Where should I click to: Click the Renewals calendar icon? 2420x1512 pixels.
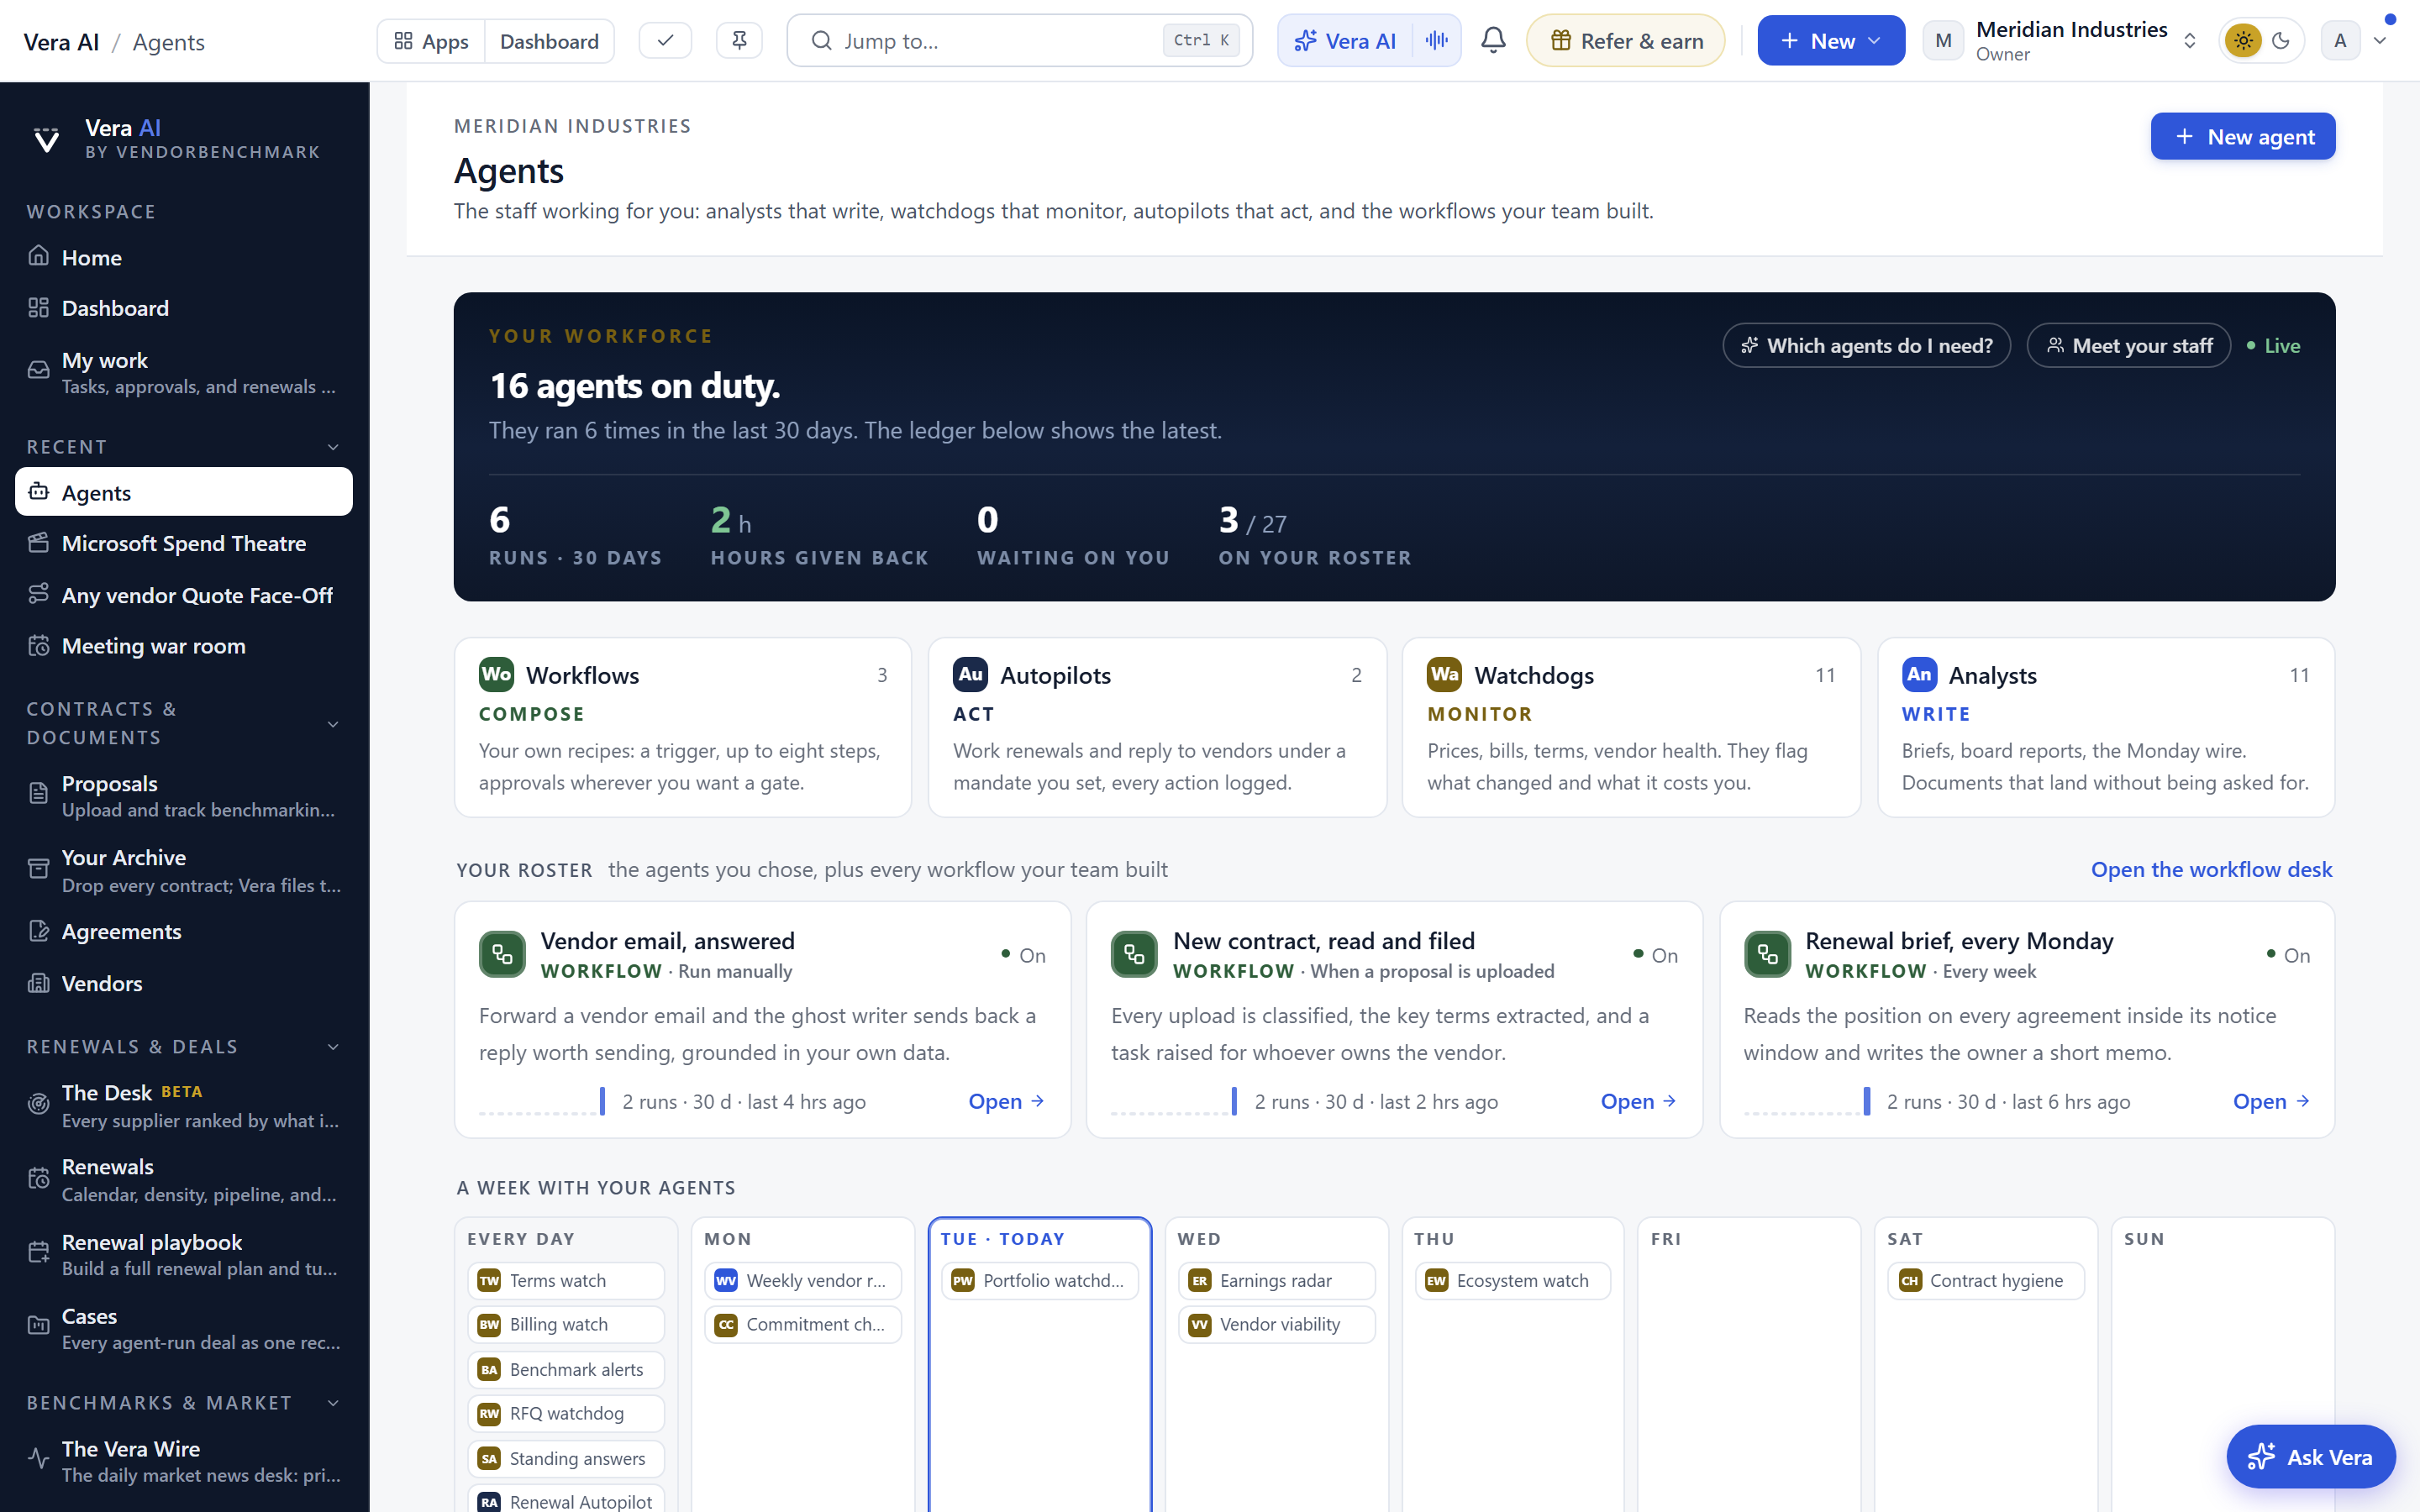pyautogui.click(x=39, y=1179)
